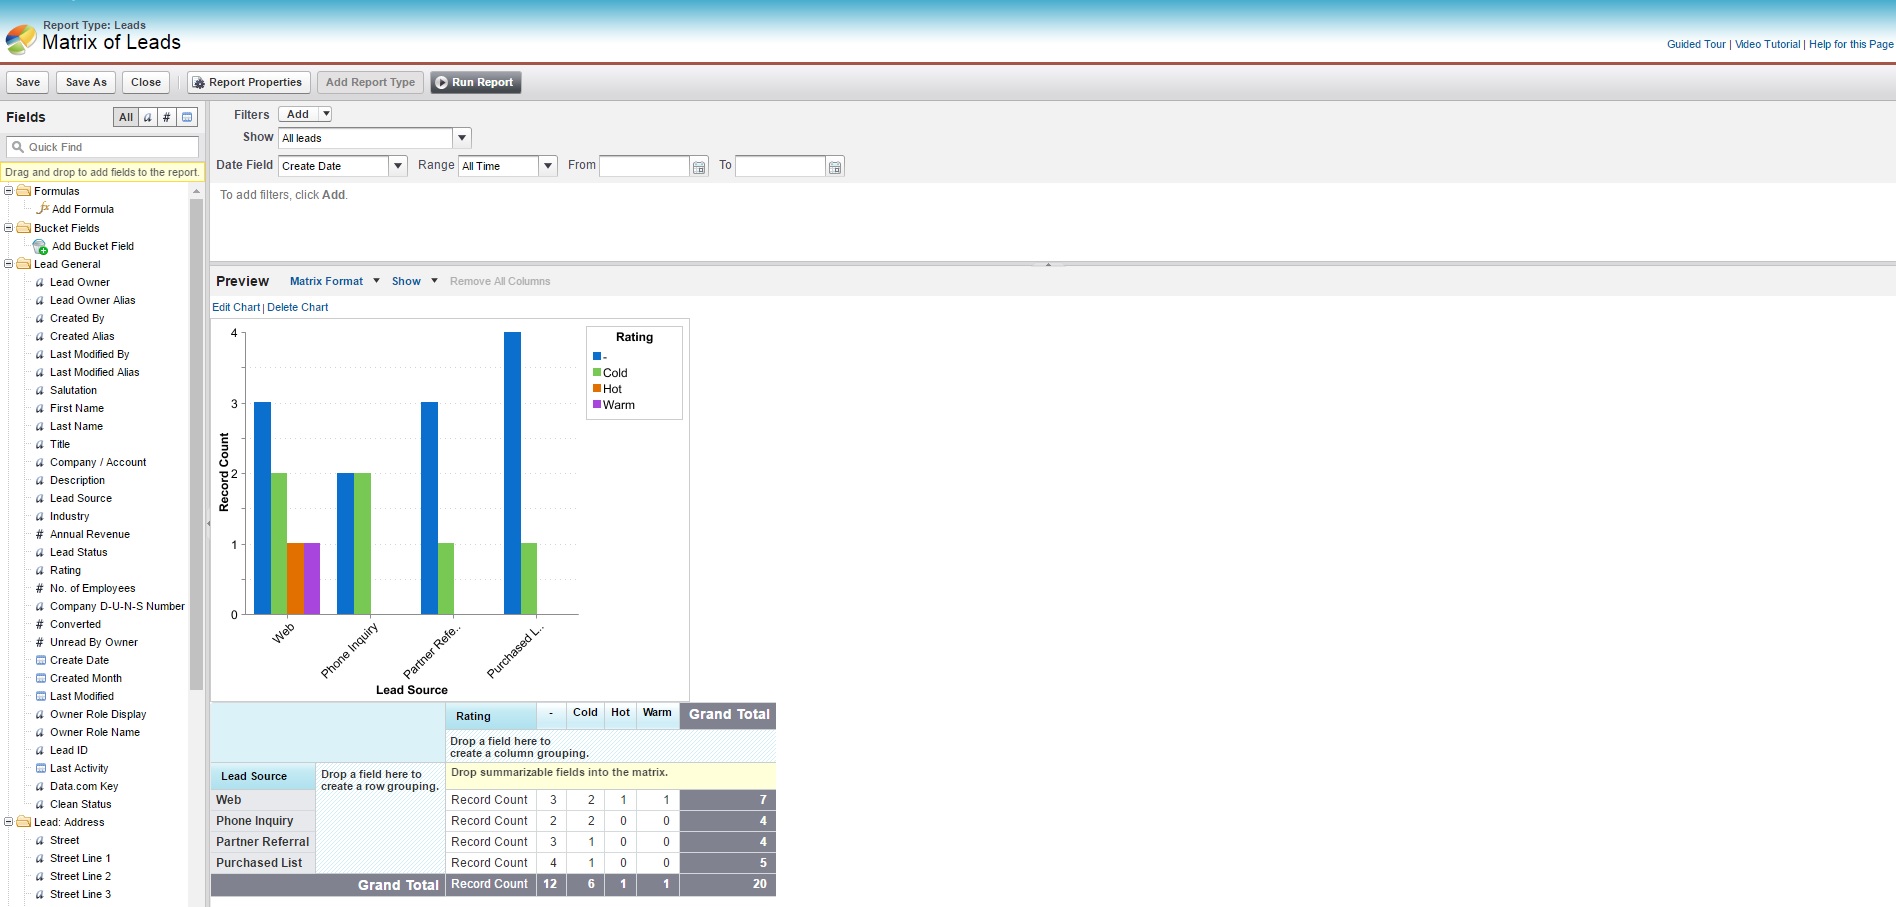Screen dimensions: 1896x907
Task: Click the text icon beside Industry
Action: pos(40,516)
